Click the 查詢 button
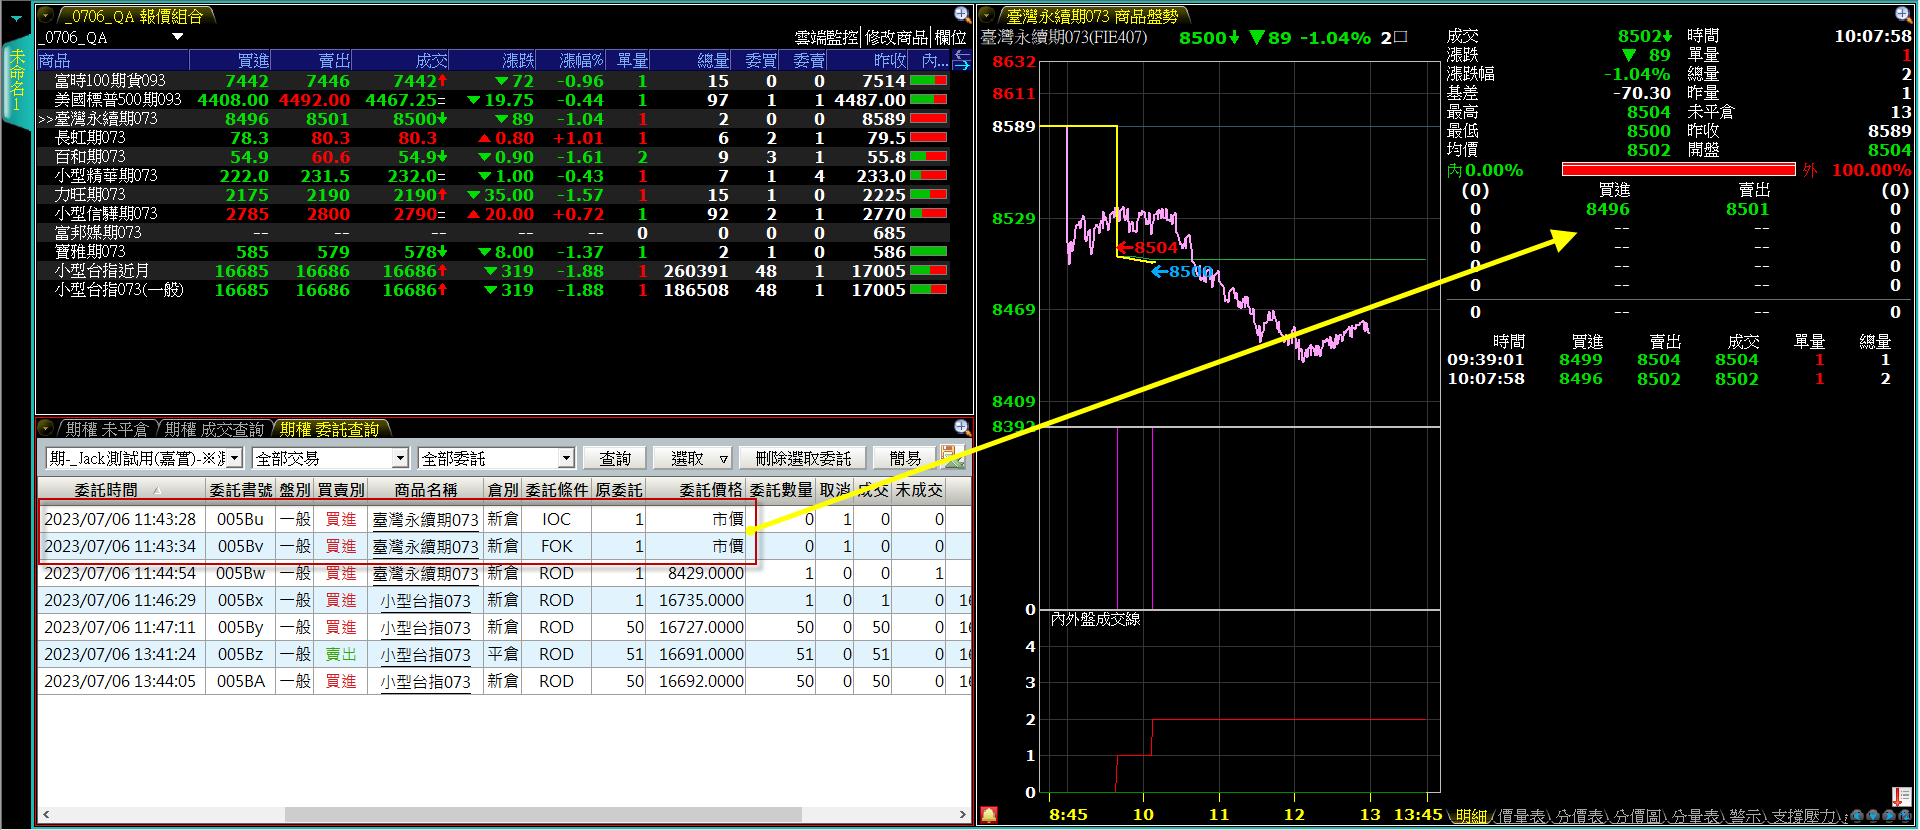 pyautogui.click(x=615, y=458)
